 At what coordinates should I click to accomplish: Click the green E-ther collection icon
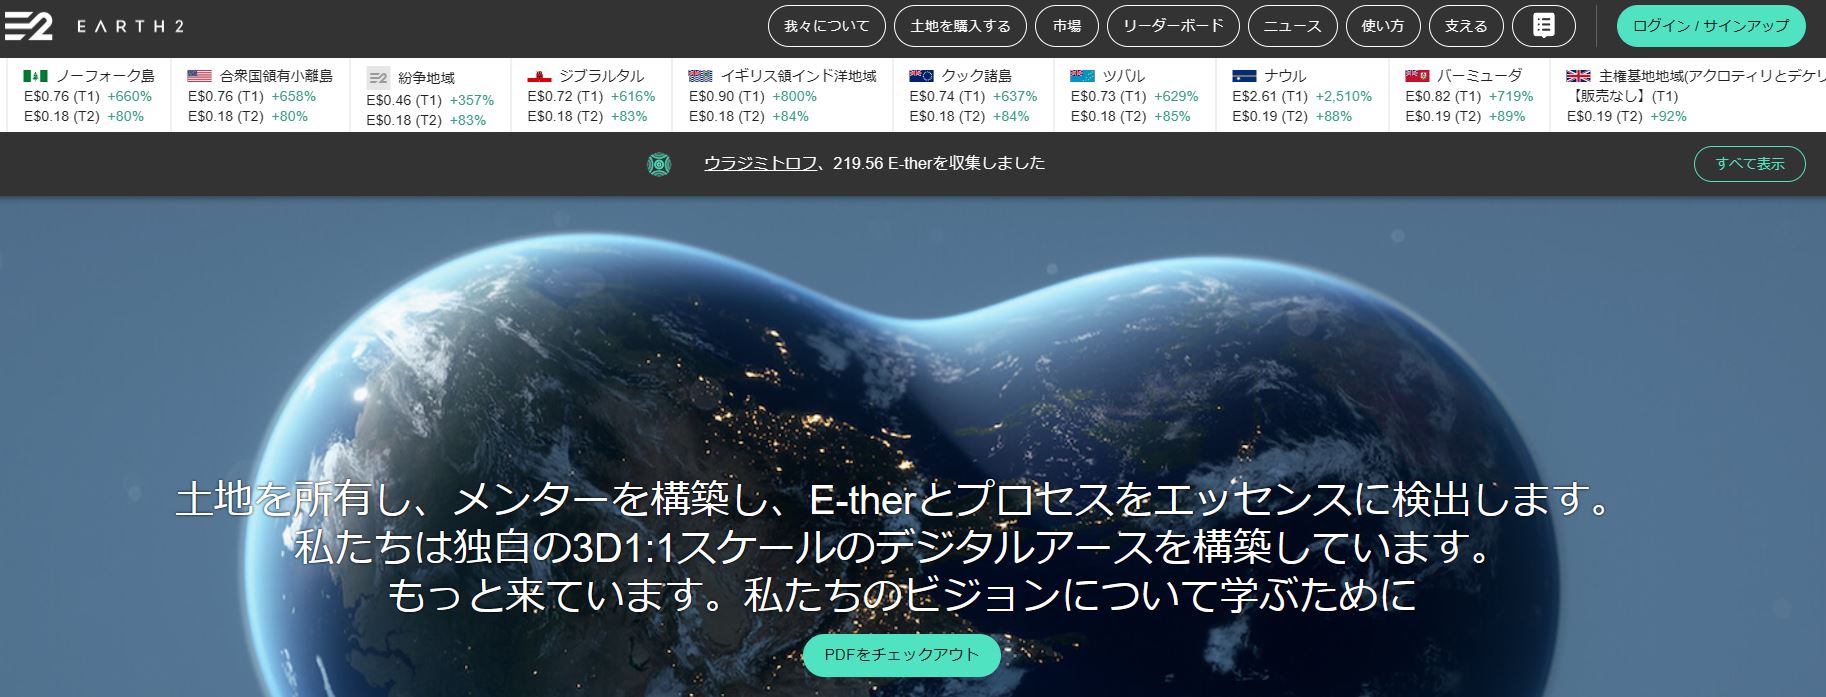(x=658, y=164)
